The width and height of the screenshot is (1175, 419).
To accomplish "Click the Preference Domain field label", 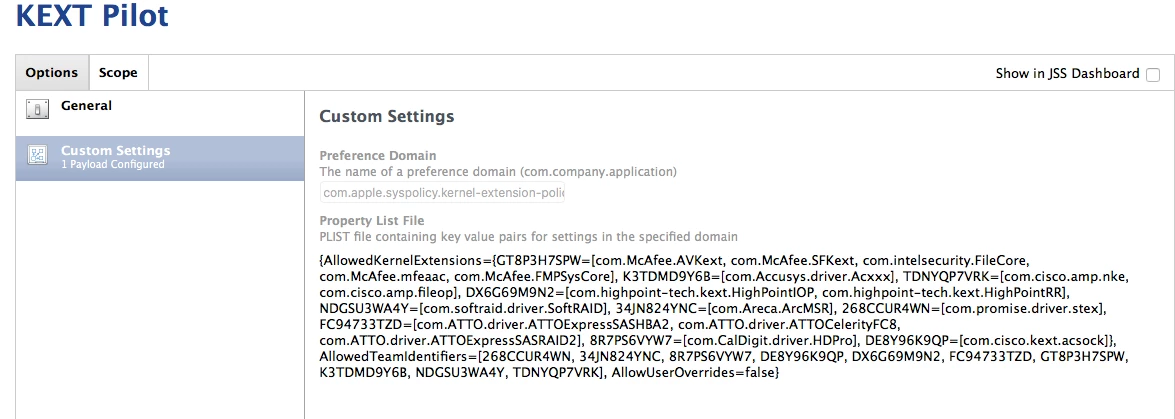I will (378, 156).
